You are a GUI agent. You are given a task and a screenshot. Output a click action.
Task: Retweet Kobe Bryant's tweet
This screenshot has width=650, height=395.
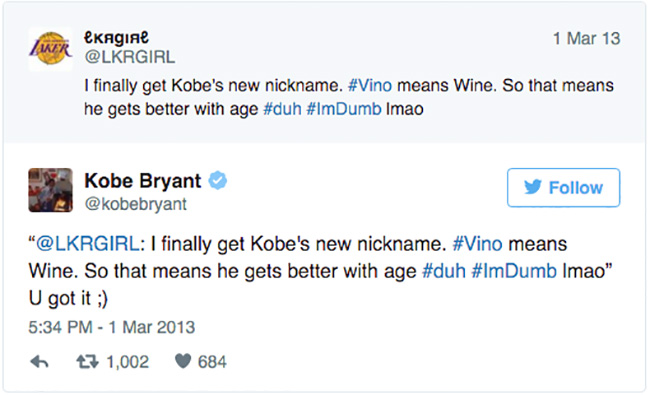click(x=87, y=362)
